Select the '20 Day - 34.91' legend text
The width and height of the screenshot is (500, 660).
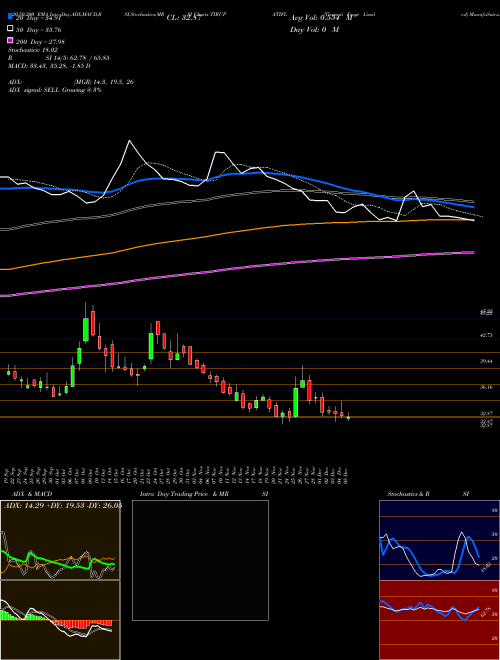pyautogui.click(x=39, y=18)
